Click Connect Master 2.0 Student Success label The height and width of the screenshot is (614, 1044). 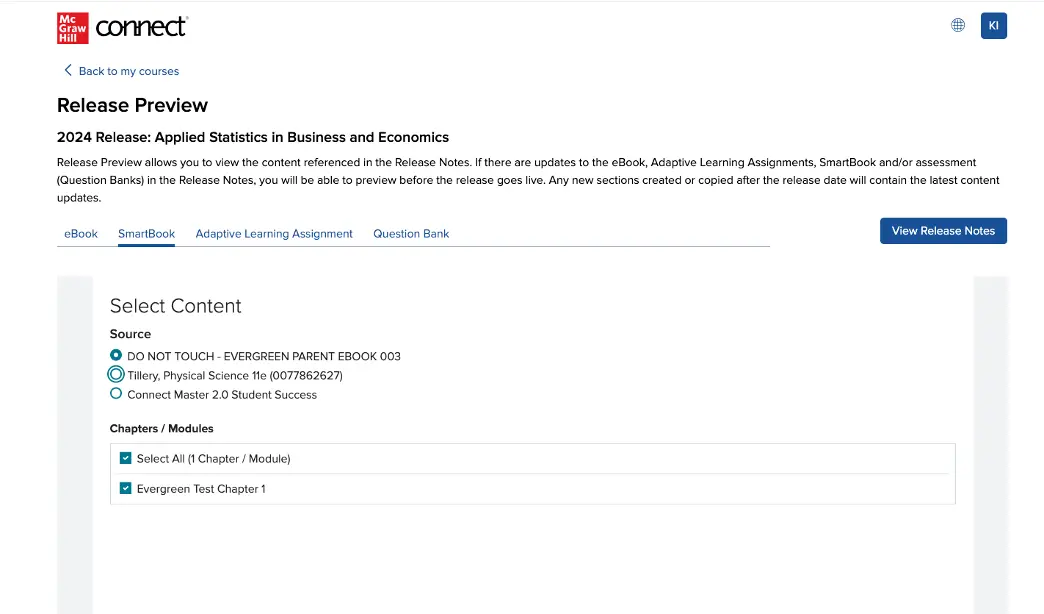[x=222, y=395]
